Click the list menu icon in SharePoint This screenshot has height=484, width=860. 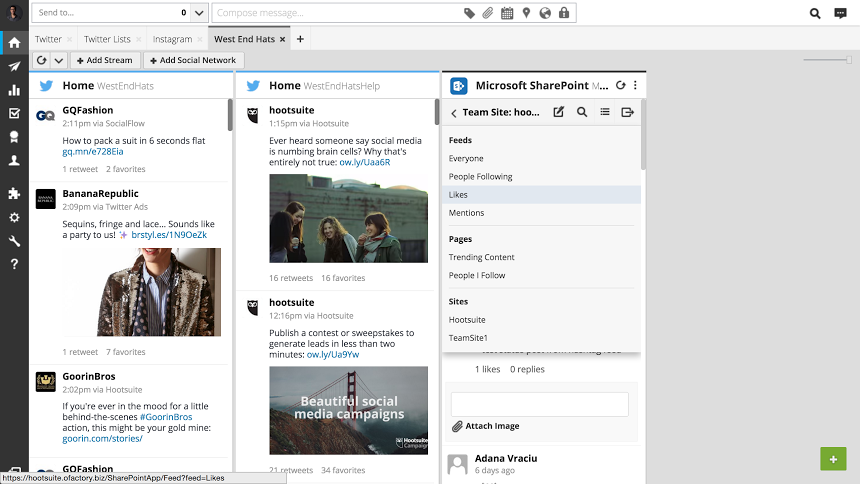coord(605,112)
